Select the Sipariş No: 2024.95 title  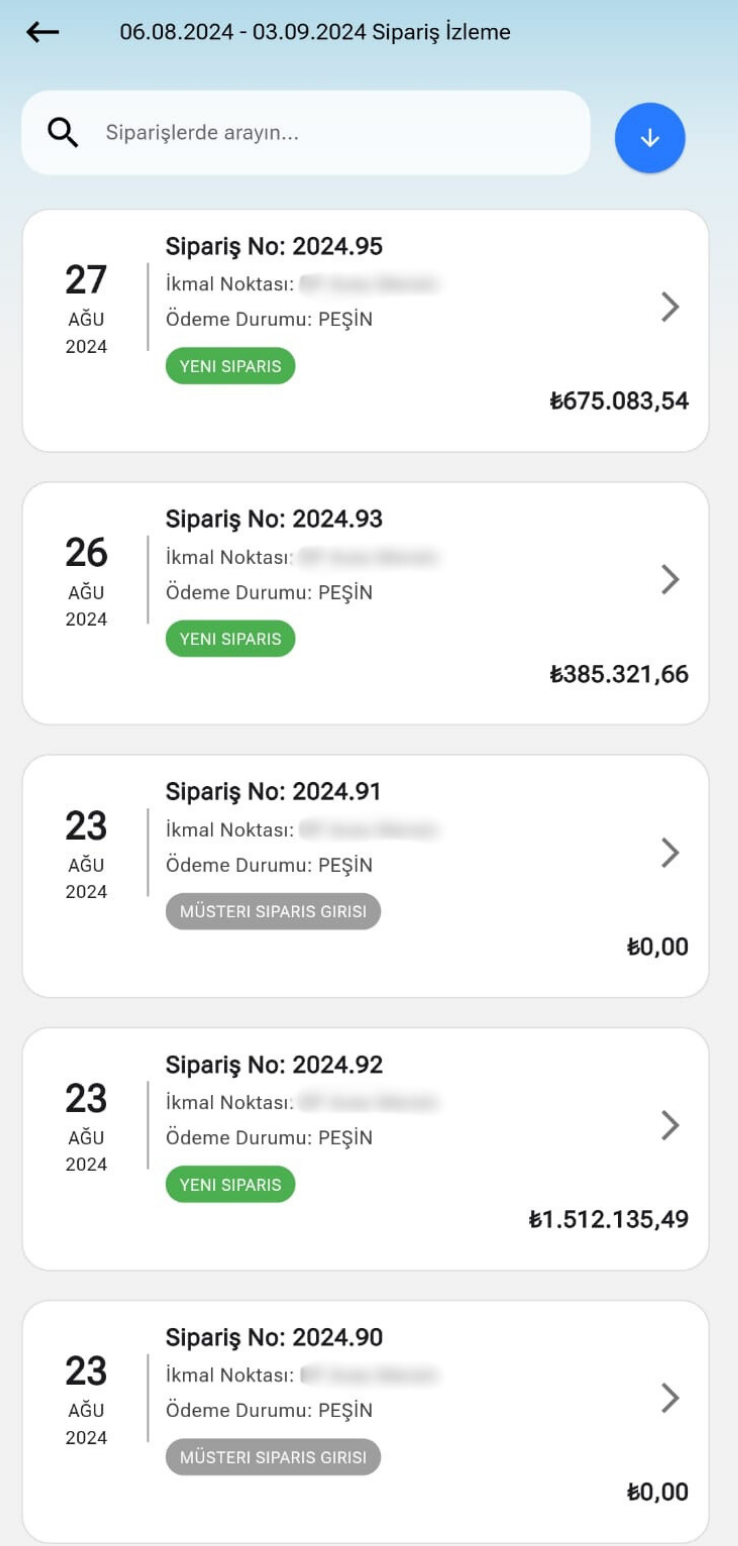tap(274, 246)
